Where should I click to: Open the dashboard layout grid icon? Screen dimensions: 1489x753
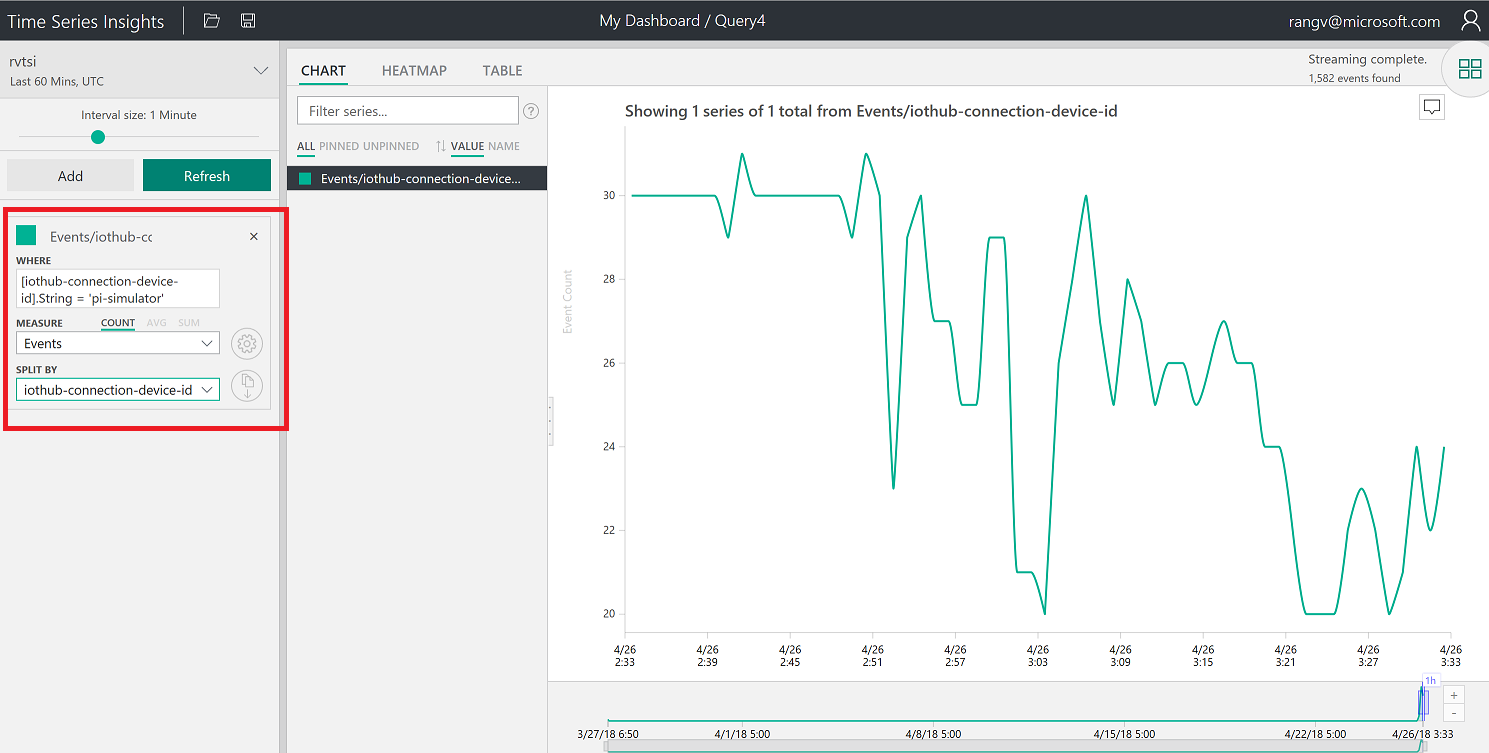[1470, 68]
